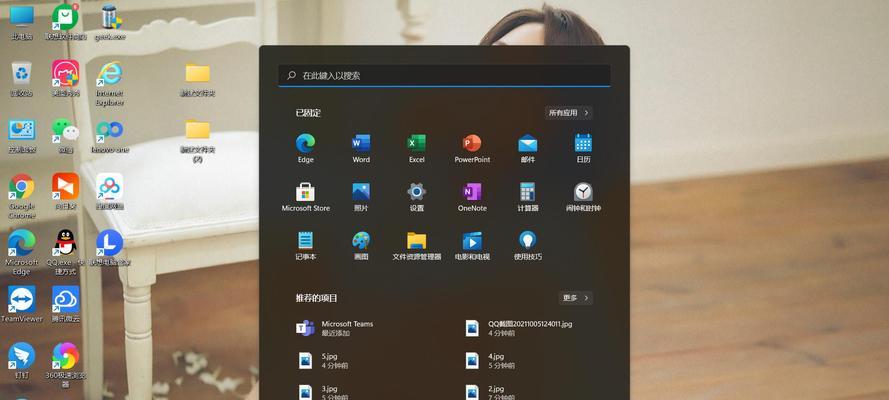
Task: Select the WeChat desktop shortcut
Action: pyautogui.click(x=66, y=135)
